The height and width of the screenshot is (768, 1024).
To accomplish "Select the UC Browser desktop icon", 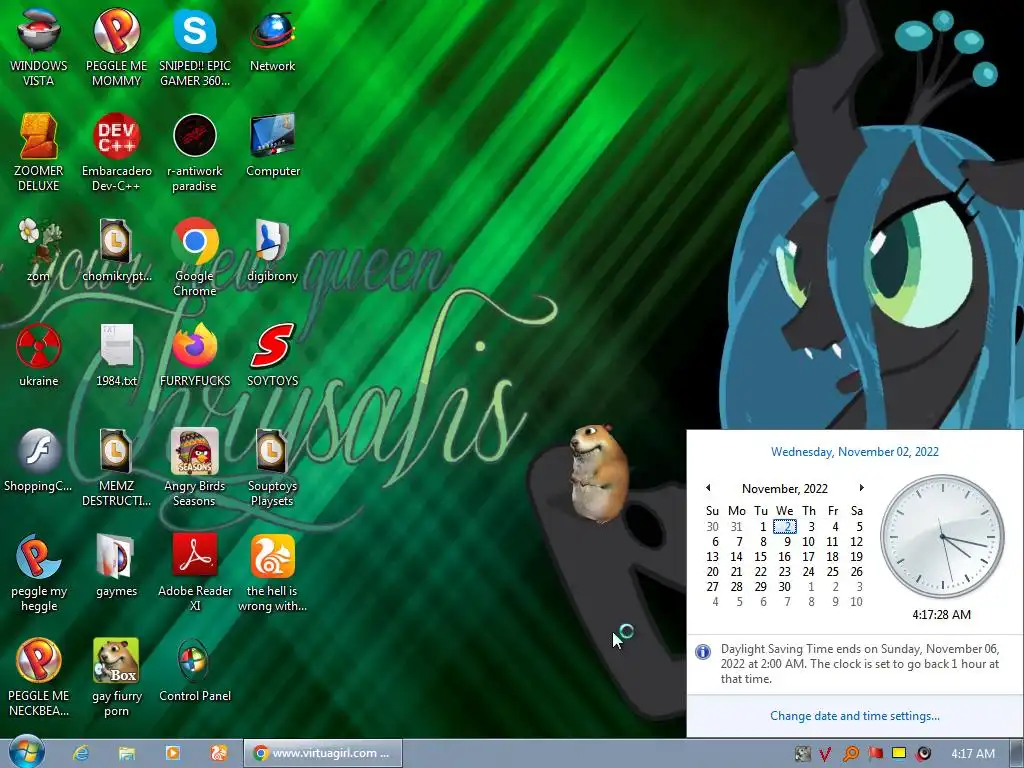I will coord(272,573).
